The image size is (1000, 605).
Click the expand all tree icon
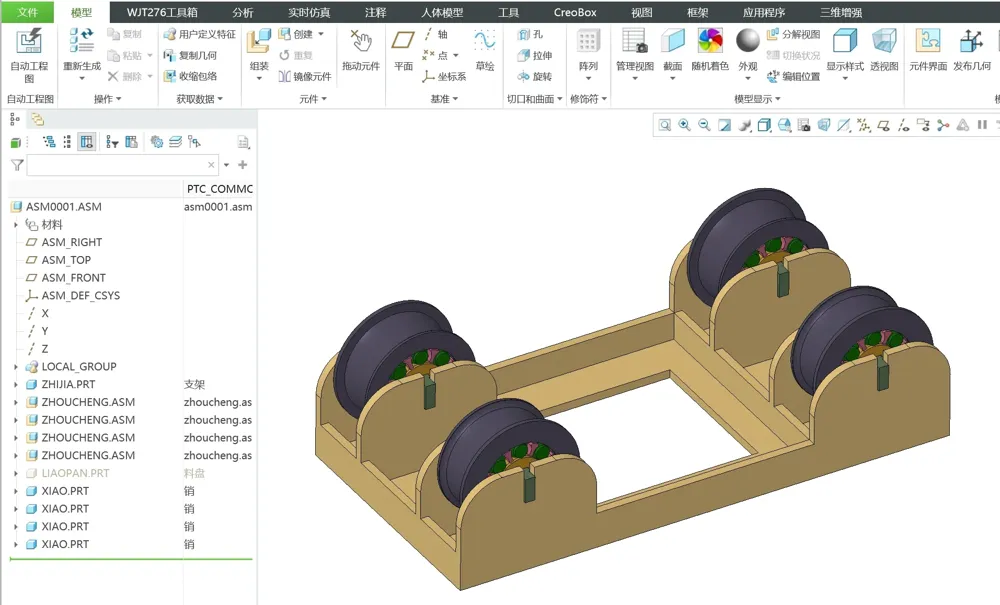click(48, 142)
